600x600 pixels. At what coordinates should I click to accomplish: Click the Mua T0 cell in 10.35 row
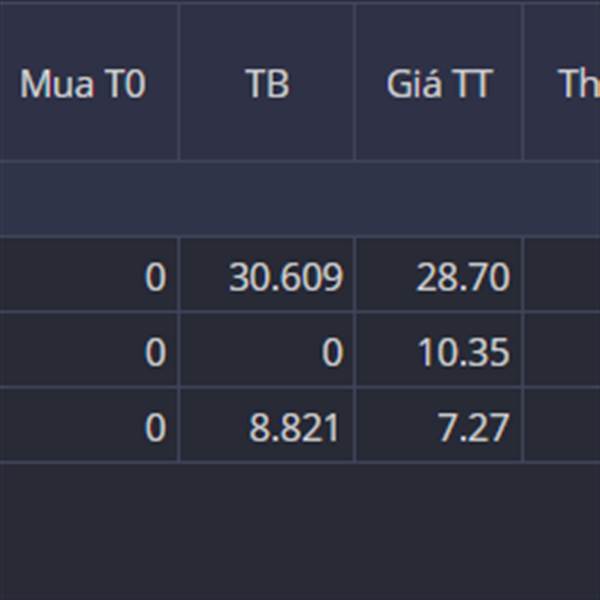click(x=154, y=353)
